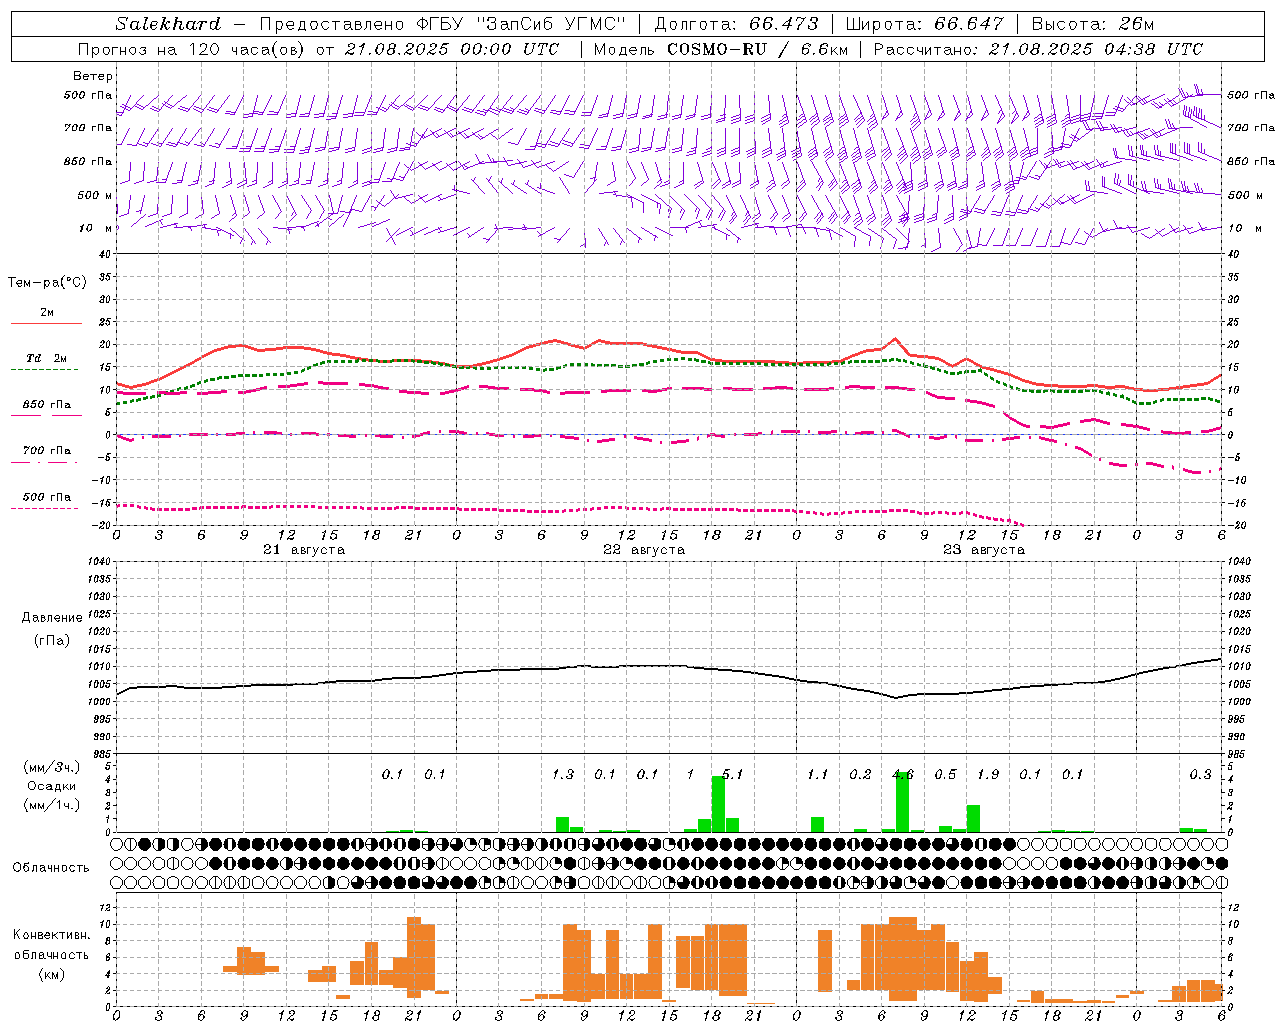Click the "1.3" precipitation value
Image resolution: width=1280 pixels, height=1024 pixels.
point(563,774)
